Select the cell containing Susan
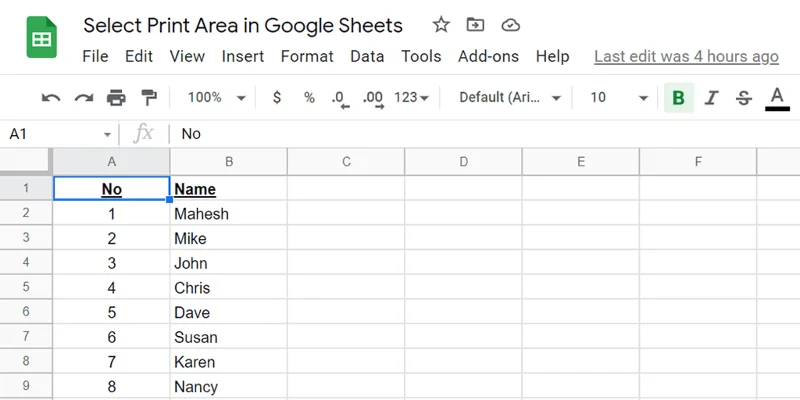Image resolution: width=800 pixels, height=400 pixels. [229, 336]
